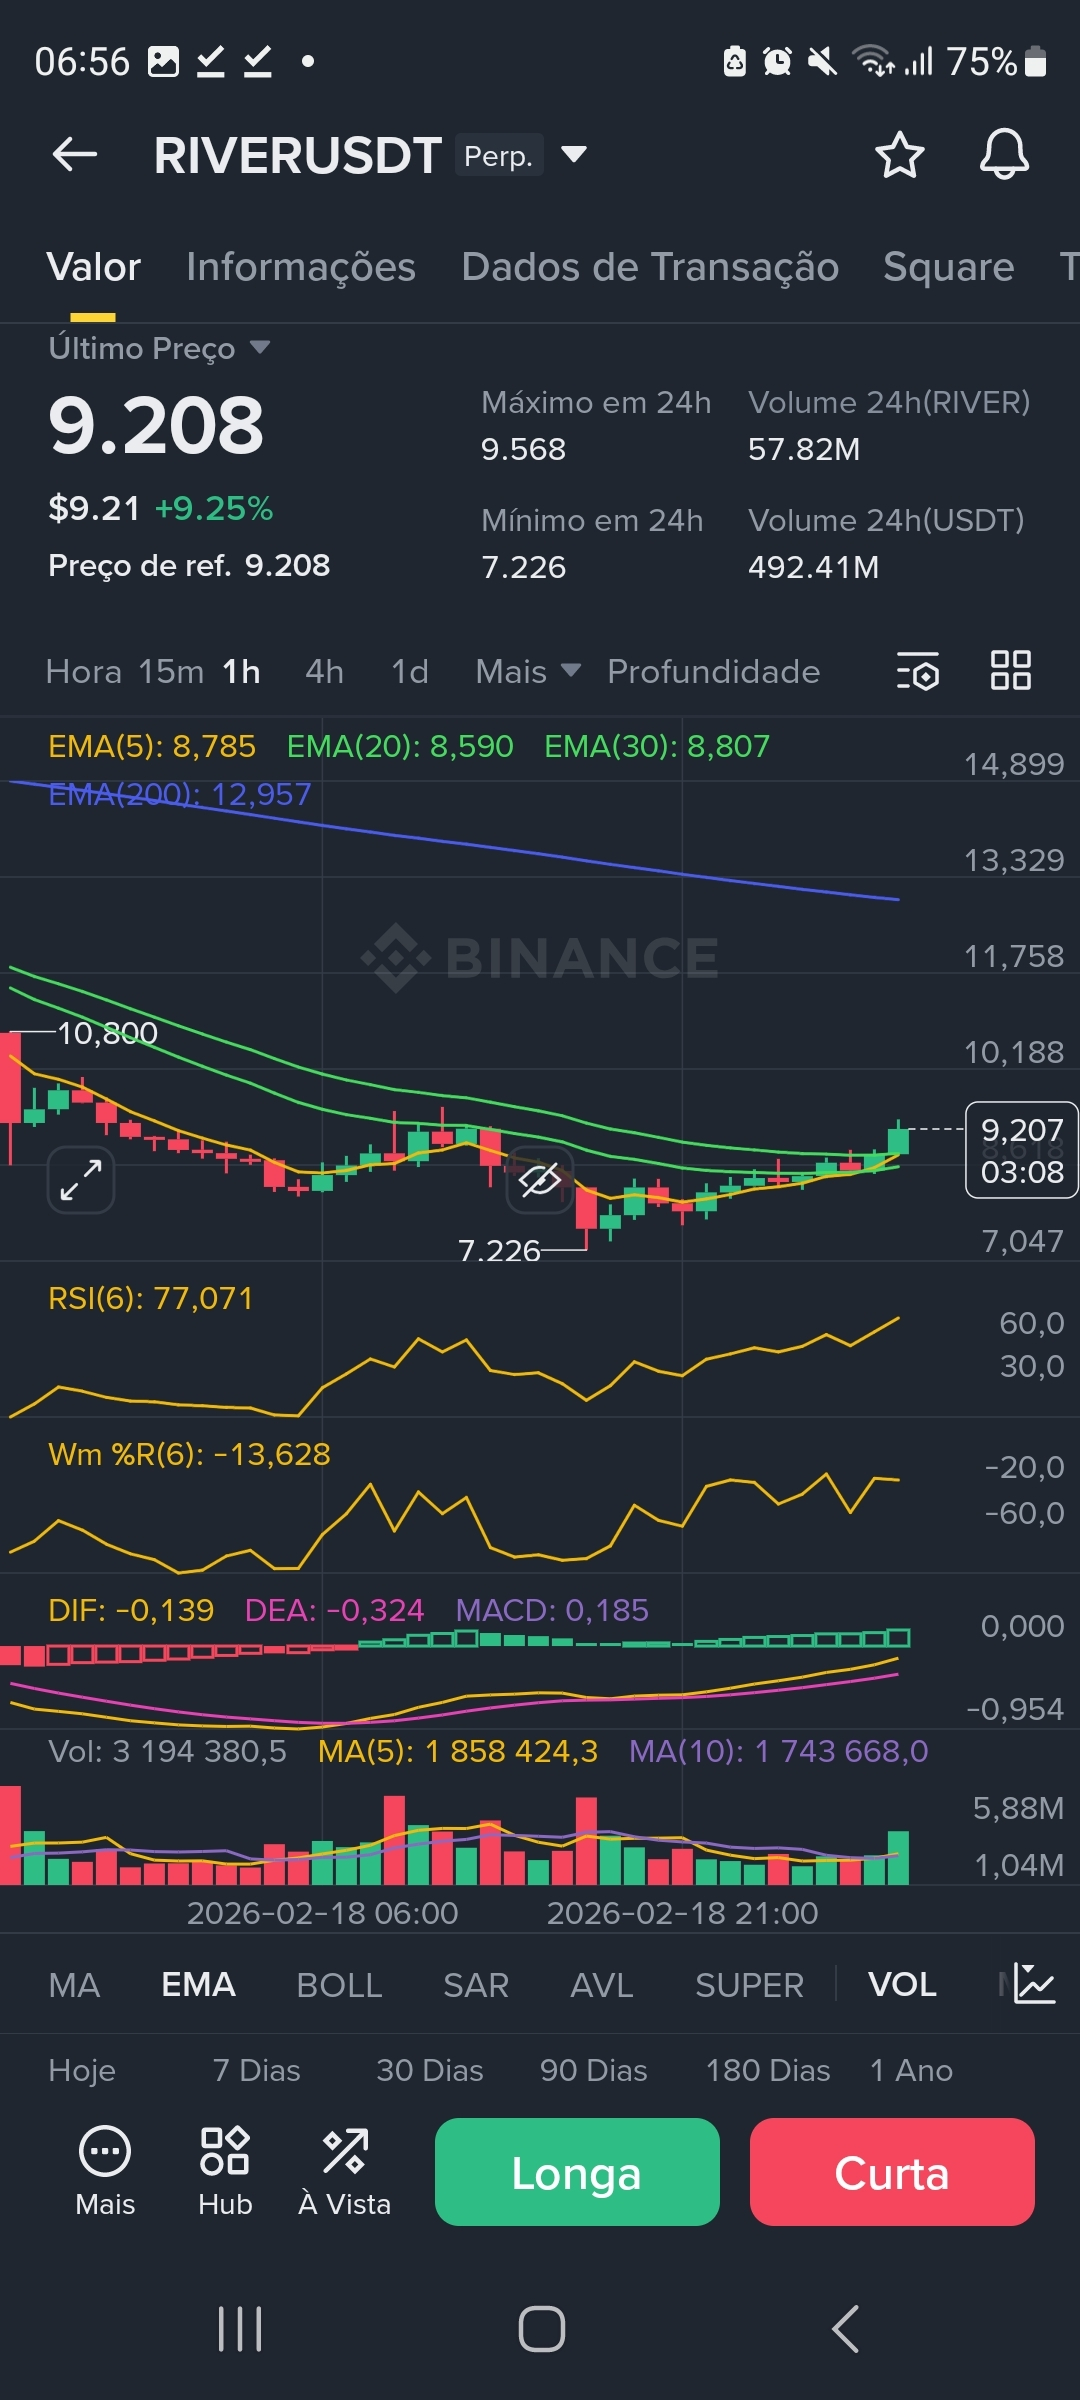Toggle EMA indicator
The height and width of the screenshot is (2400, 1080).
pos(199,1985)
